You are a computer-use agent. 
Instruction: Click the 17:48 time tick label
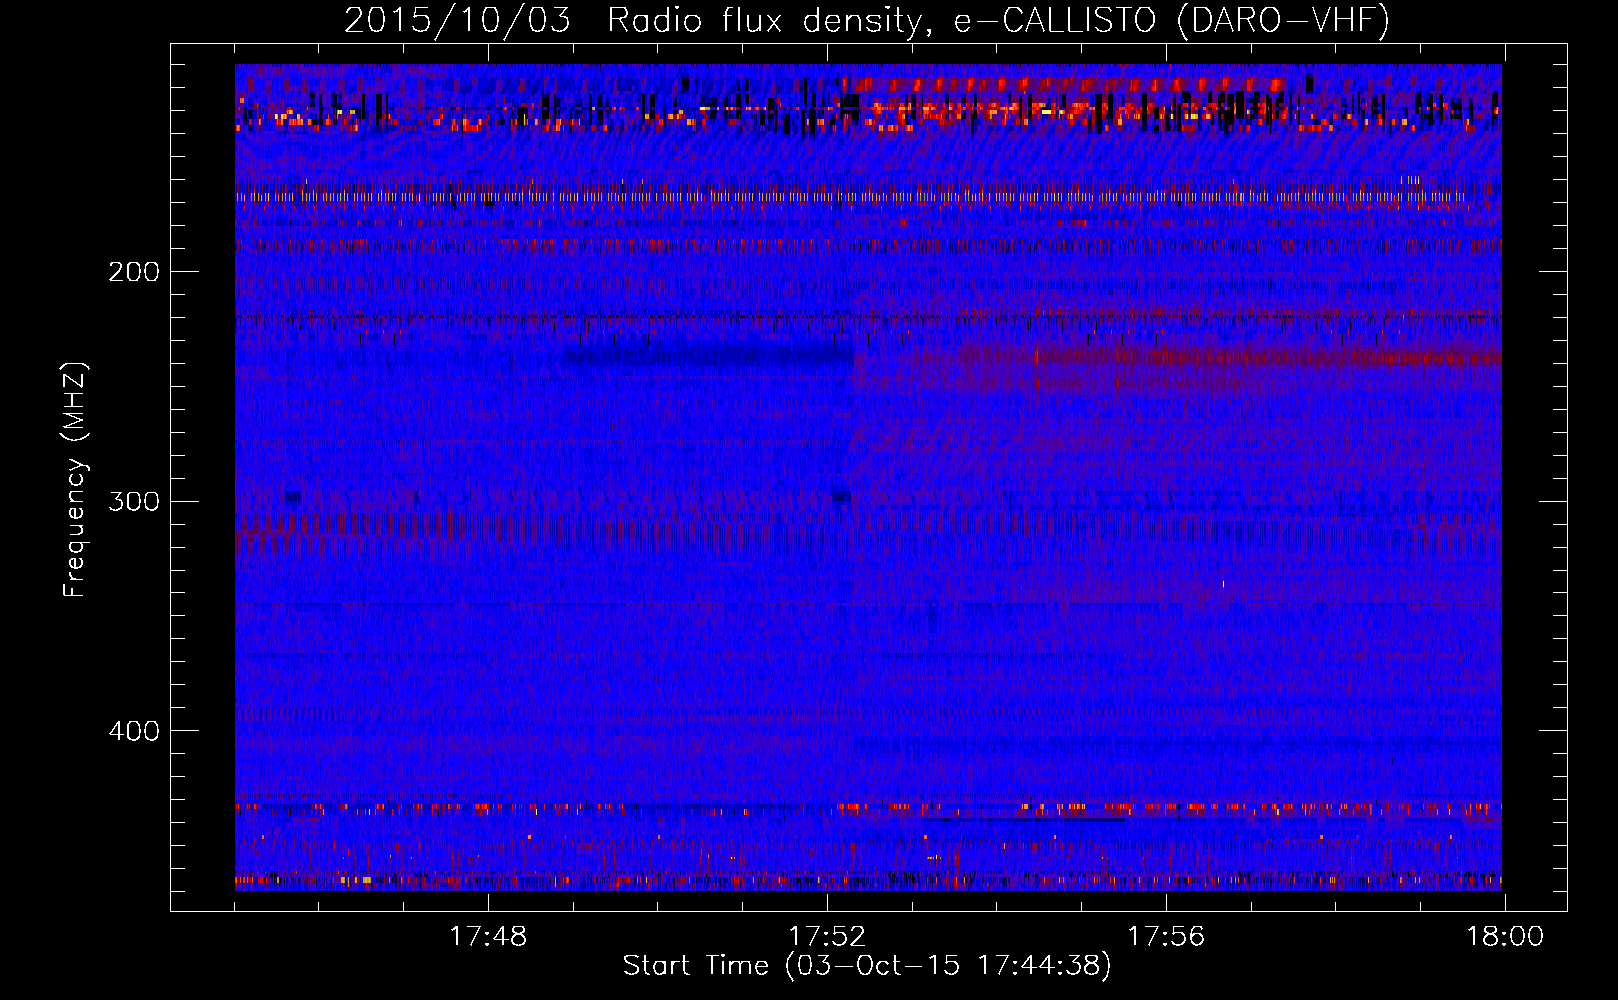(488, 937)
